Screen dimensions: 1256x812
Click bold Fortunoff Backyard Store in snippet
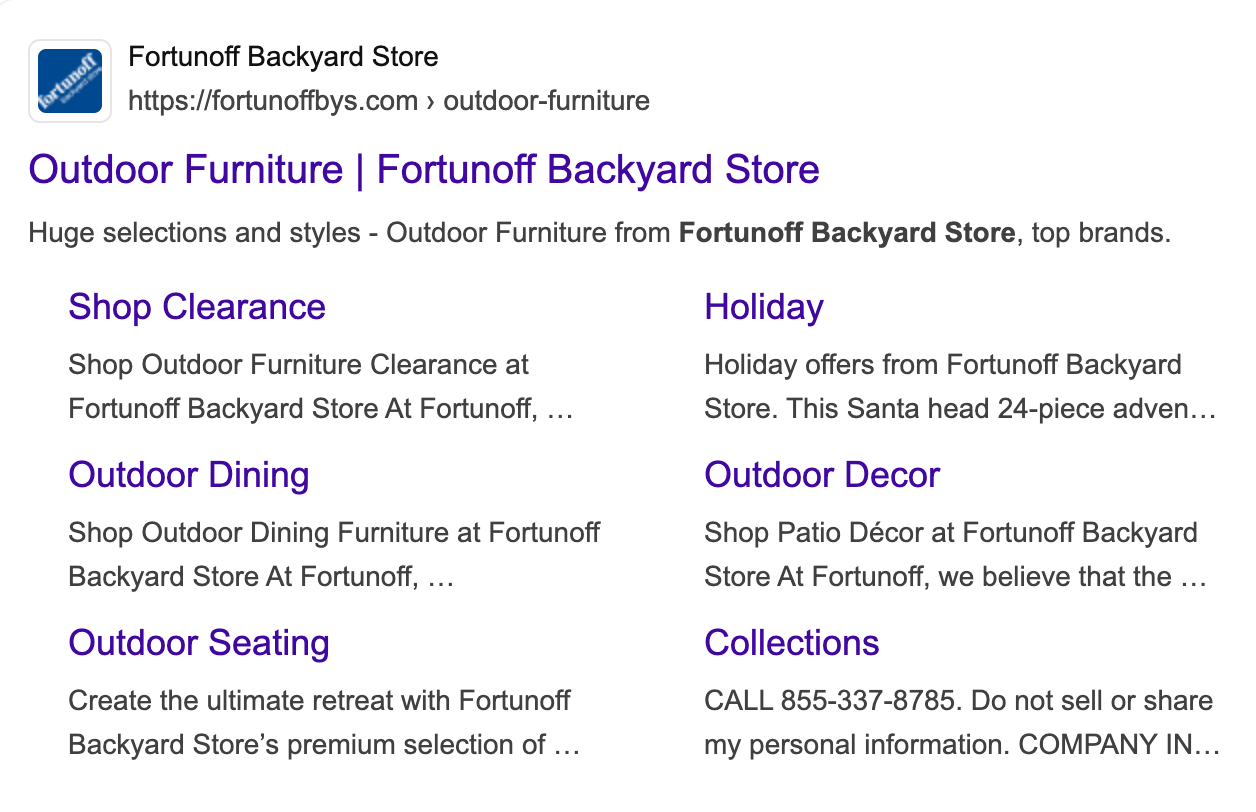tap(846, 234)
